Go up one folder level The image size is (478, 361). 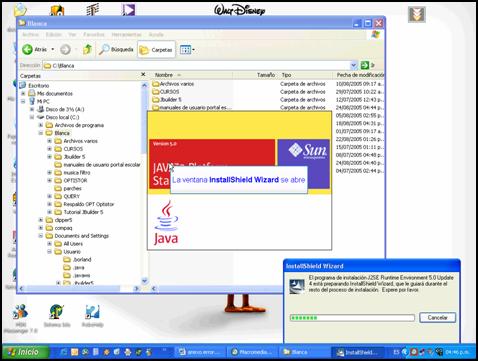click(87, 50)
